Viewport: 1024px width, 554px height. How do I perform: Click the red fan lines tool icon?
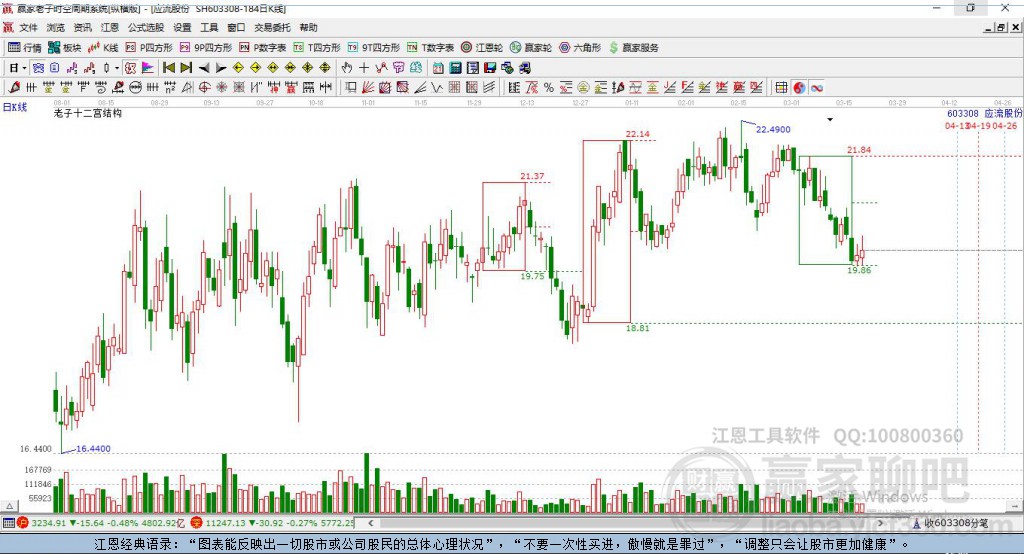point(368,88)
